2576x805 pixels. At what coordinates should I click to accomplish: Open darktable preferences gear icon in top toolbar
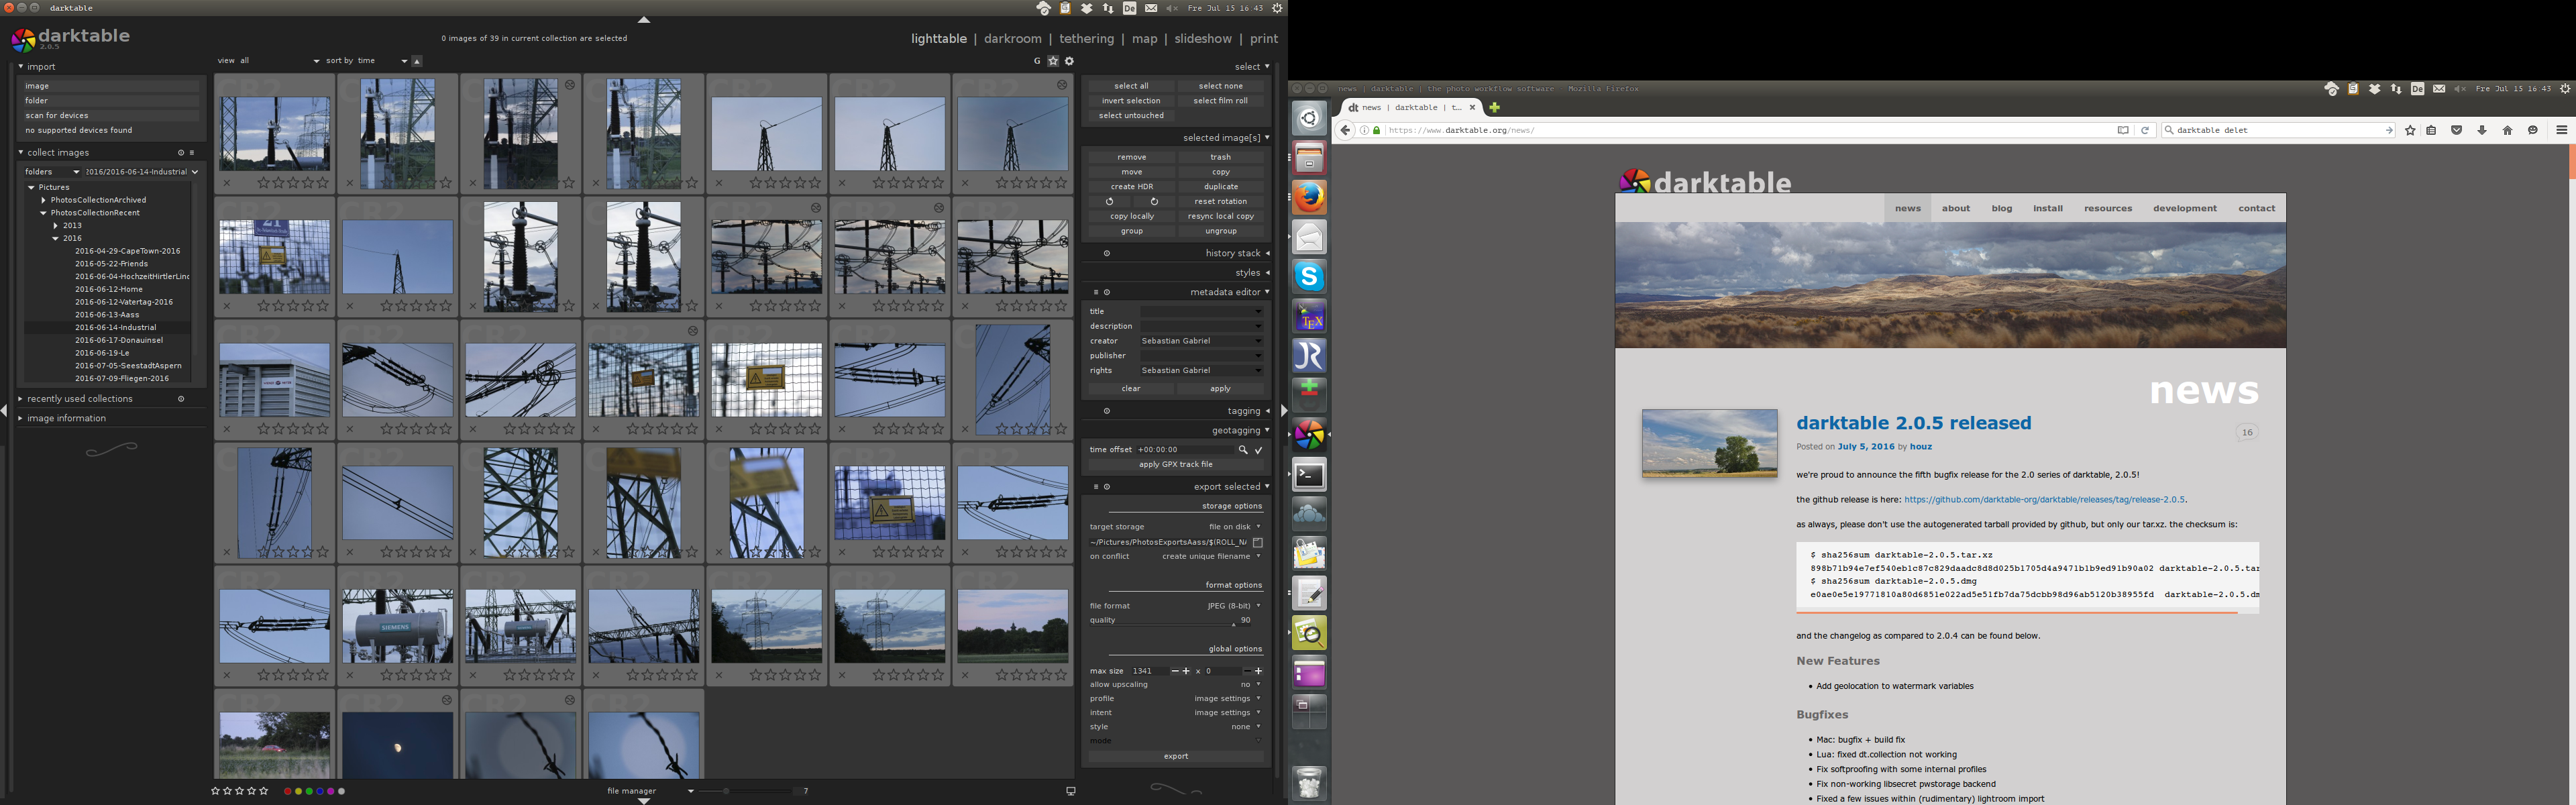[x=1069, y=61]
